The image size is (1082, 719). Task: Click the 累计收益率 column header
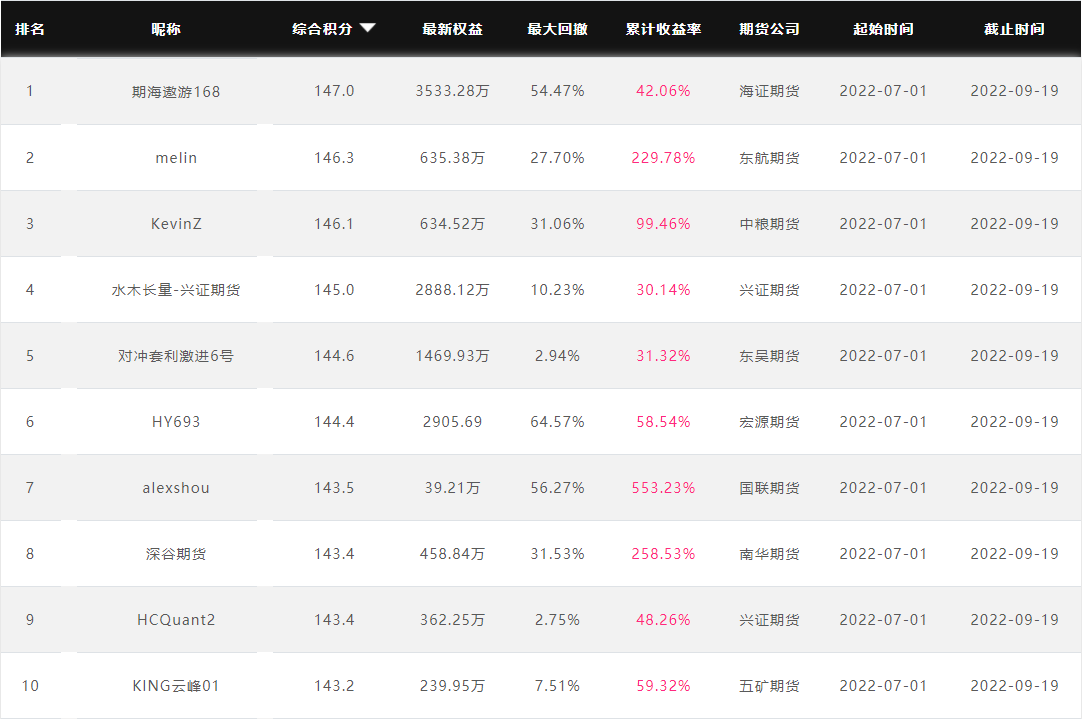coord(663,29)
